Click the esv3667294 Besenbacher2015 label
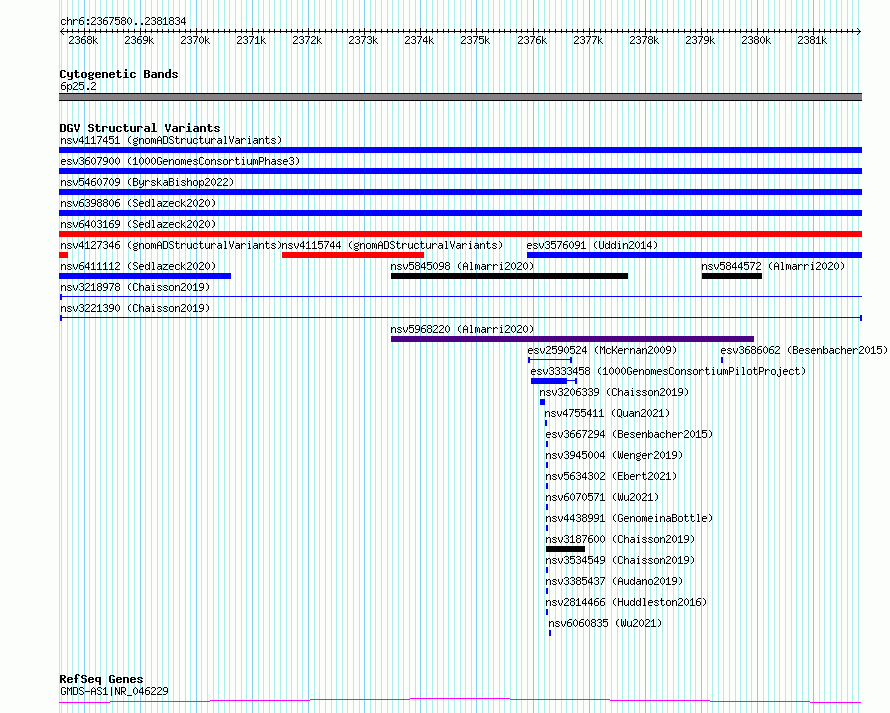 point(629,434)
